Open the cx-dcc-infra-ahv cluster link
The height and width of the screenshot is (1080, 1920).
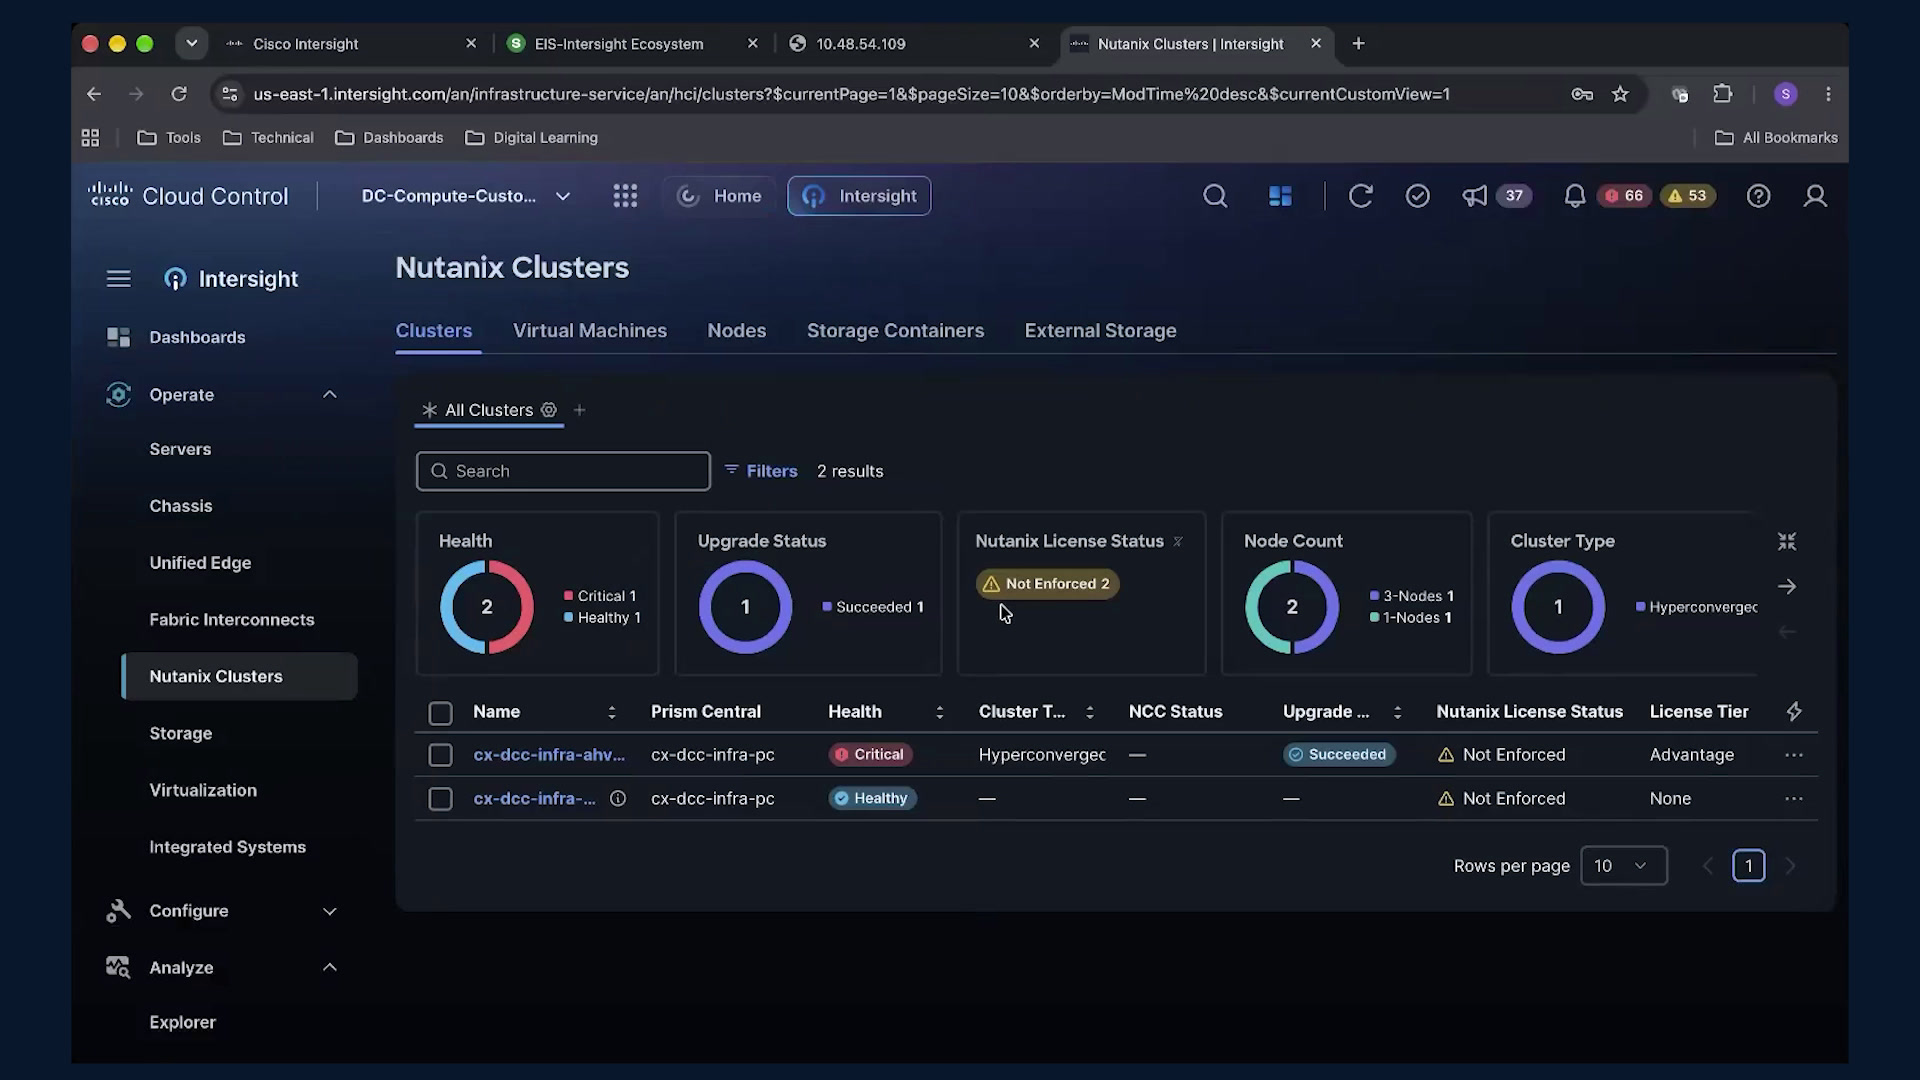coord(549,755)
